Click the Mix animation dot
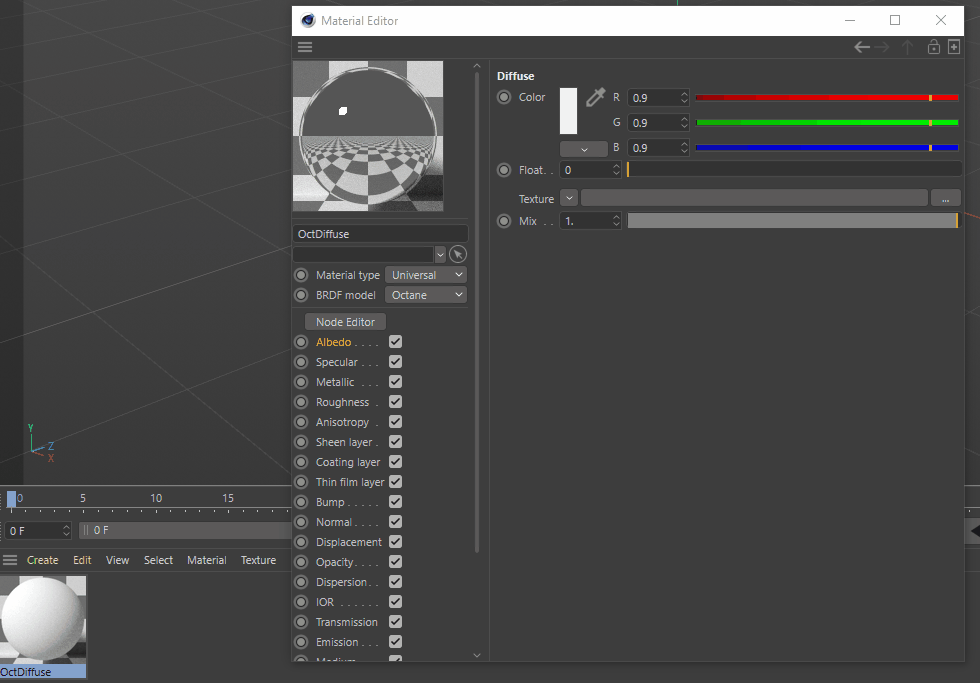 tap(504, 221)
